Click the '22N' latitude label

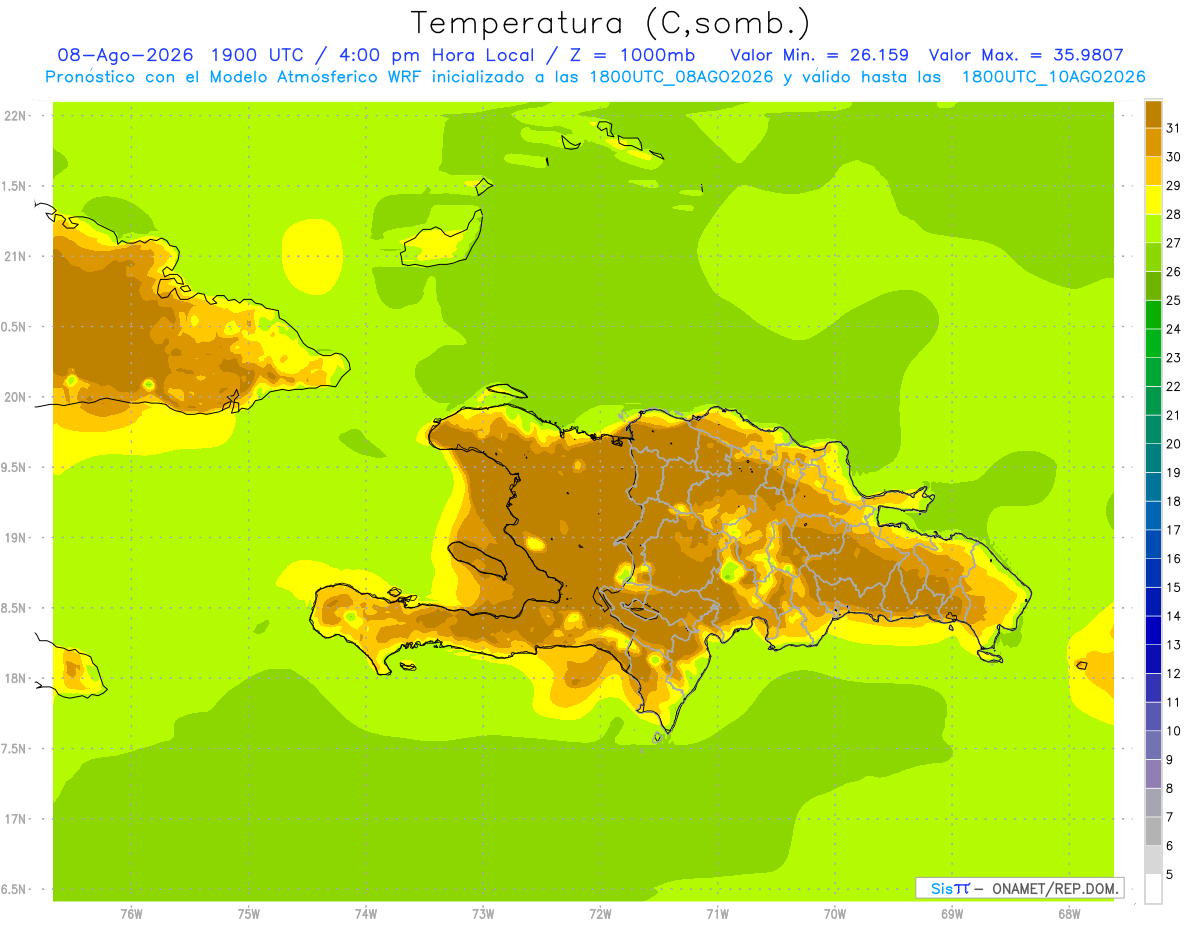click(14, 116)
